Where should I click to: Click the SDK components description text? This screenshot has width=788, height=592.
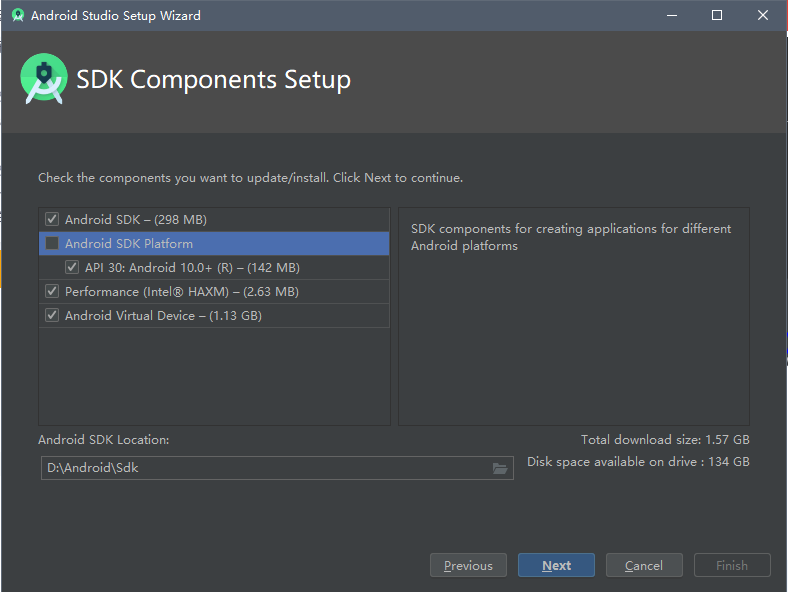click(x=570, y=237)
